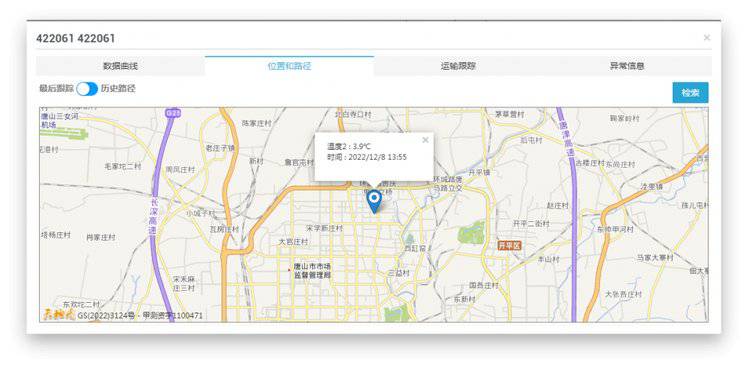Close the temperature info popup
749x368 pixels.
pyautogui.click(x=425, y=140)
